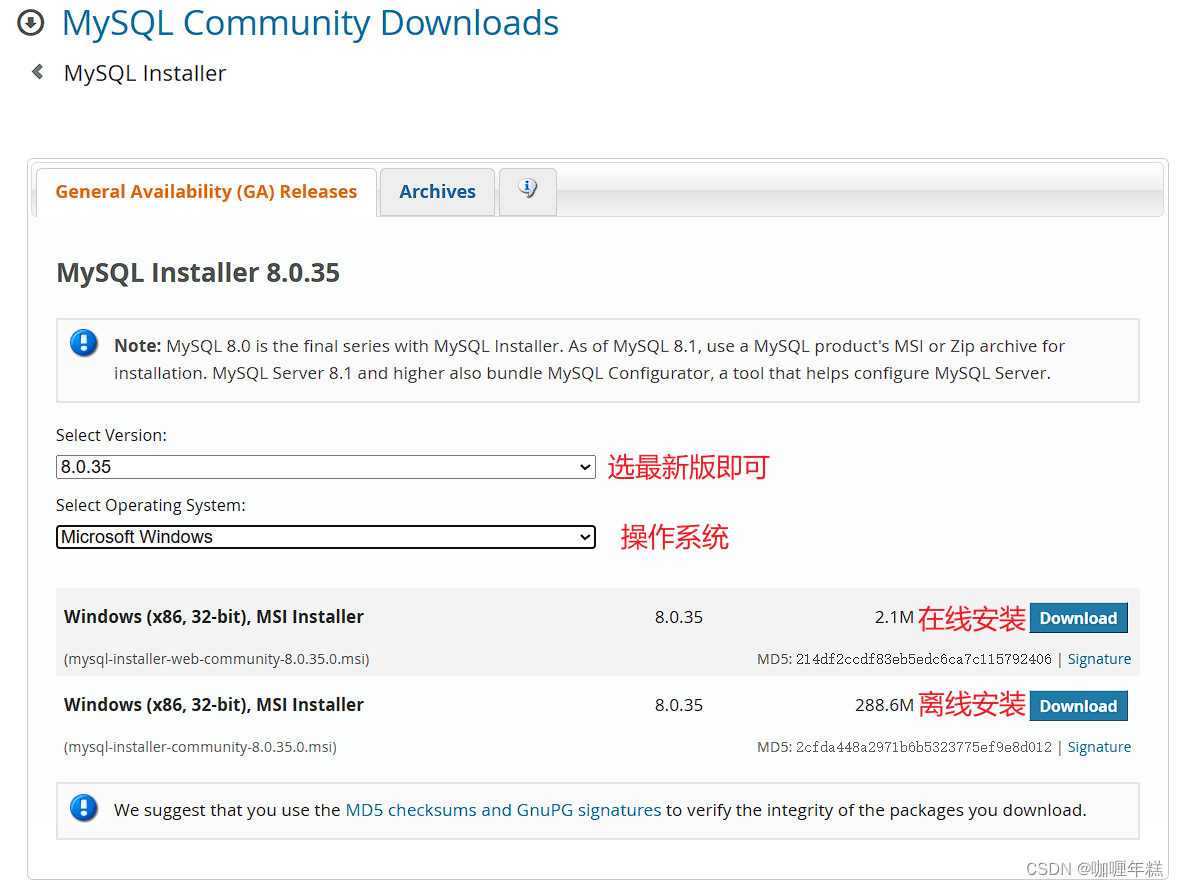Click the download circle icon beside page title
This screenshot has width=1178, height=887.
tap(31, 23)
